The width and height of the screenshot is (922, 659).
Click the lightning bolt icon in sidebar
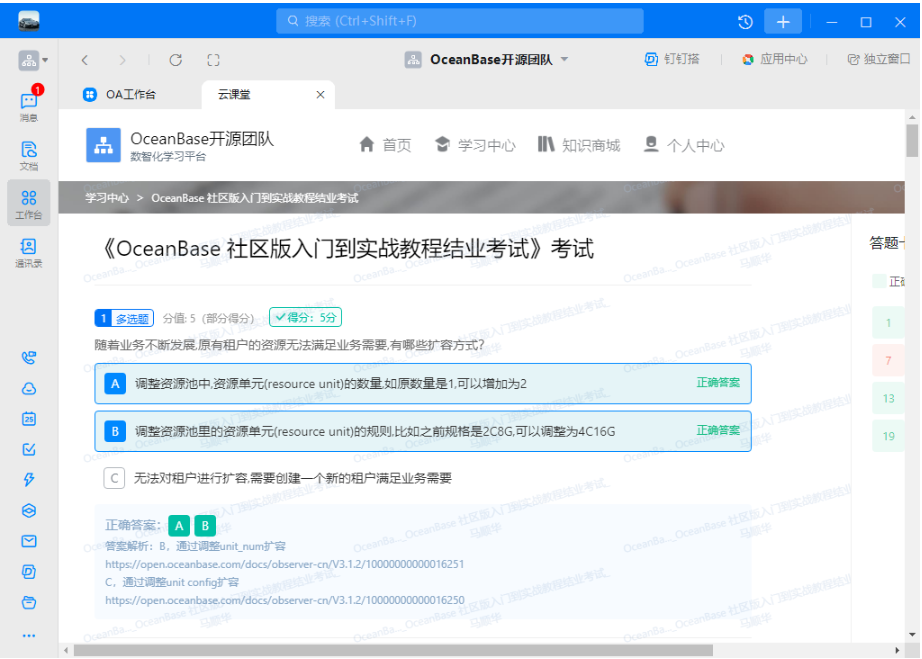pyautogui.click(x=29, y=480)
